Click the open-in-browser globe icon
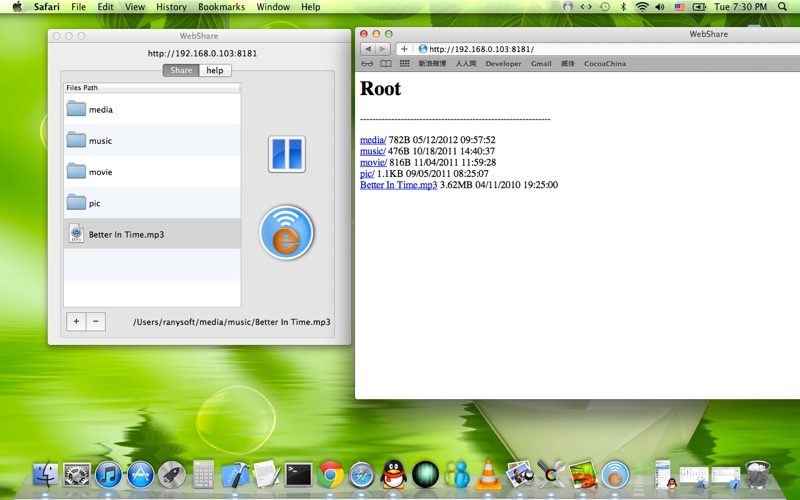This screenshot has width=800, height=500. click(286, 232)
